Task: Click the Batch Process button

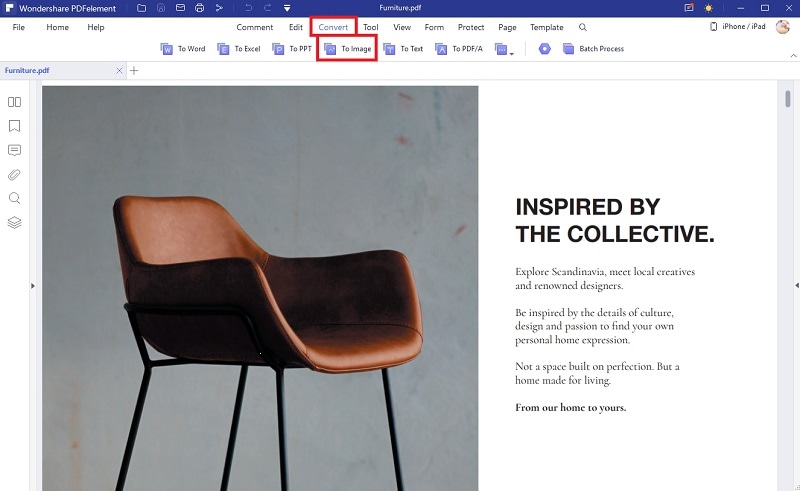Action: tap(593, 48)
